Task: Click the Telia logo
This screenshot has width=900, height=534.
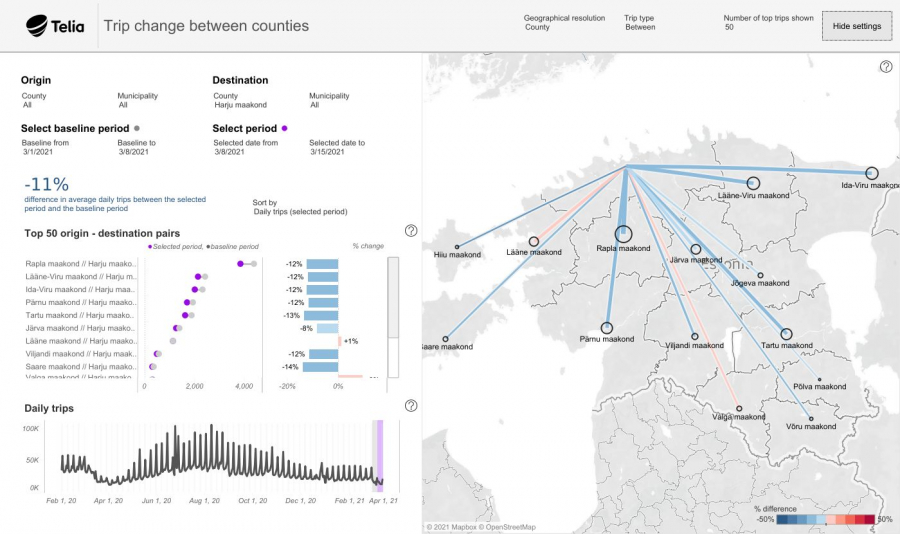Action: pyautogui.click(x=55, y=26)
